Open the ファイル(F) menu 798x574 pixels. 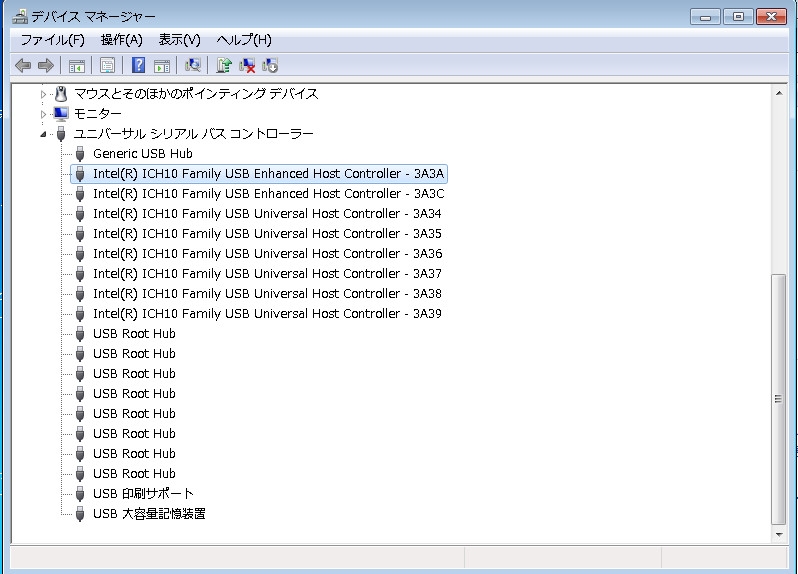click(52, 40)
